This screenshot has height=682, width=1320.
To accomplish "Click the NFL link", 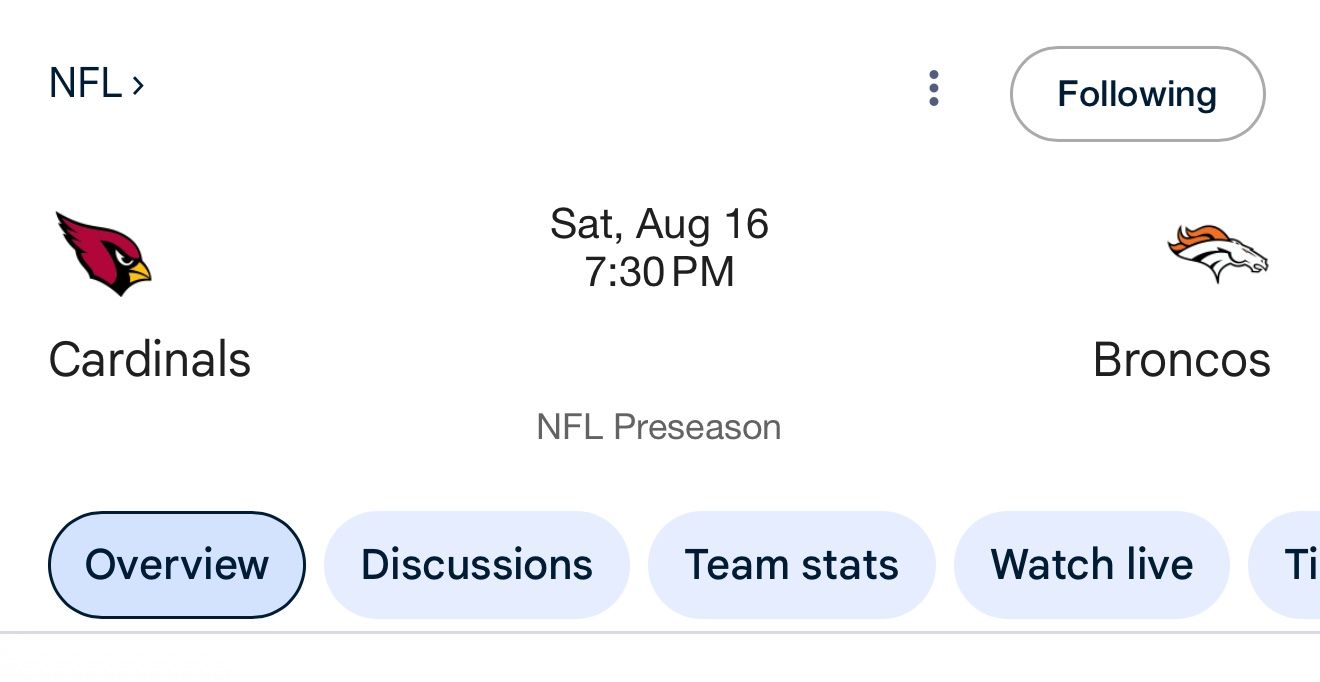I will coord(86,84).
